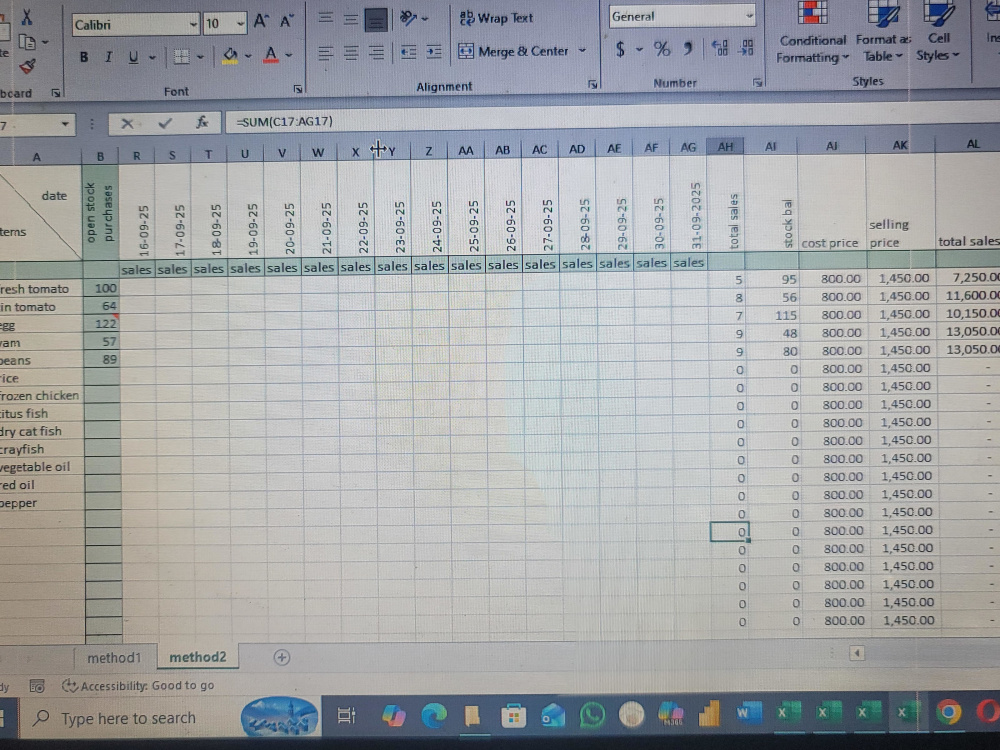Viewport: 1000px width, 750px height.
Task: Select column AH header
Action: click(x=725, y=147)
